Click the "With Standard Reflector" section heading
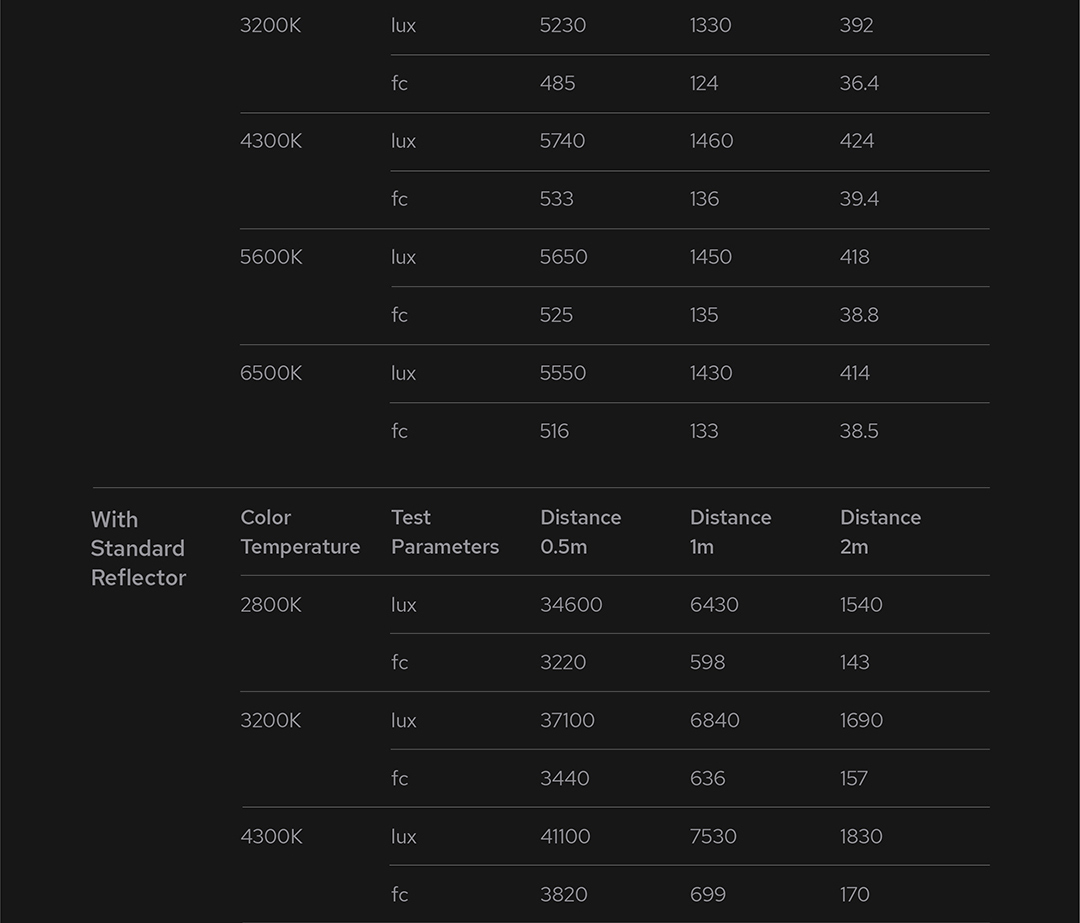Viewport: 1080px width, 923px height. pos(138,548)
